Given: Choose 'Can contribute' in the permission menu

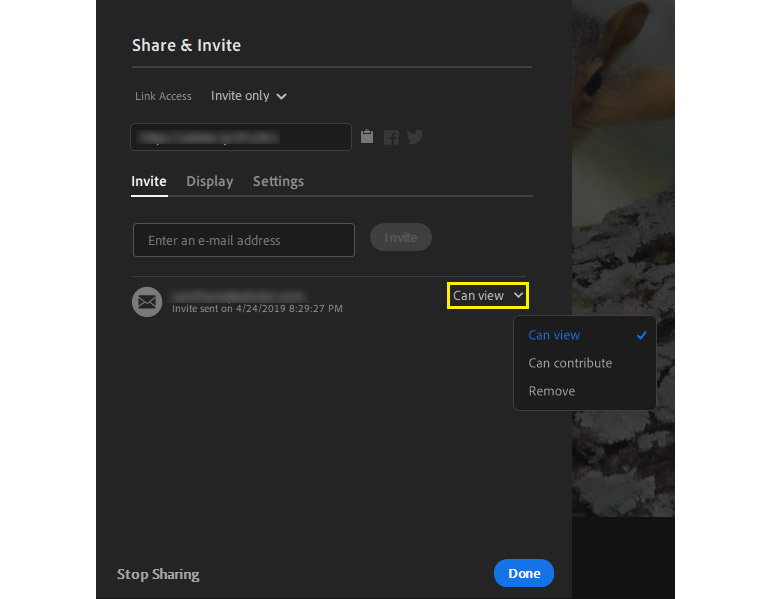Looking at the screenshot, I should (x=570, y=363).
